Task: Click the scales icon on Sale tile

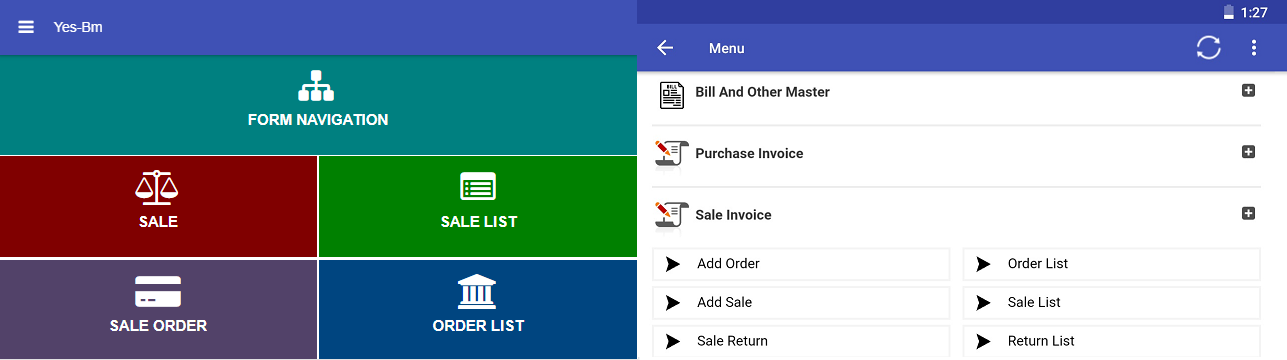Action: (157, 187)
